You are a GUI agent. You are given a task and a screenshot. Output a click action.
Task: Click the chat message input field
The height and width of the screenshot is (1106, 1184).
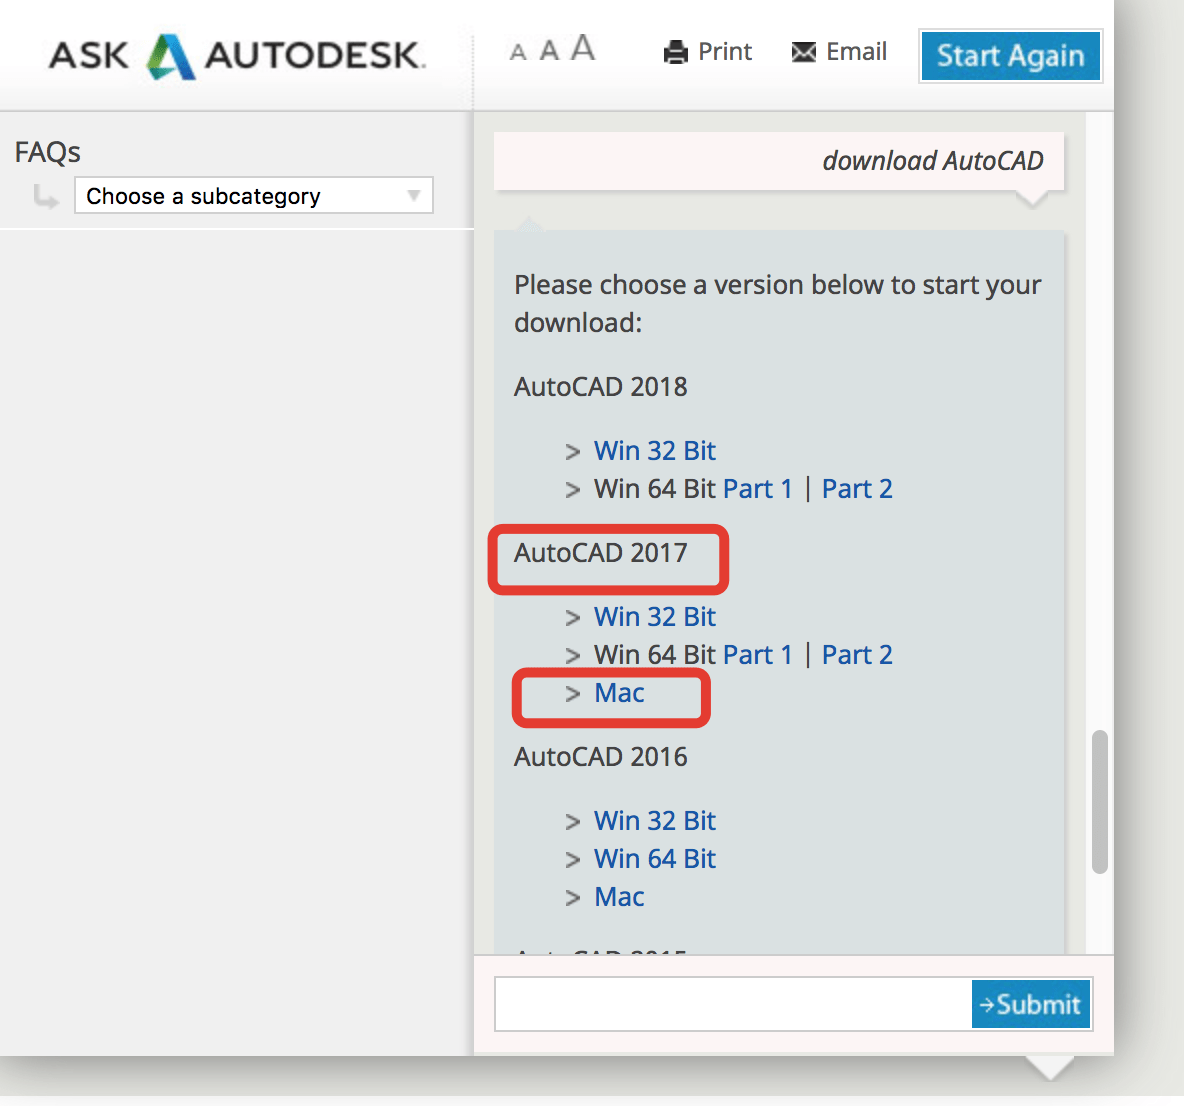click(733, 1004)
